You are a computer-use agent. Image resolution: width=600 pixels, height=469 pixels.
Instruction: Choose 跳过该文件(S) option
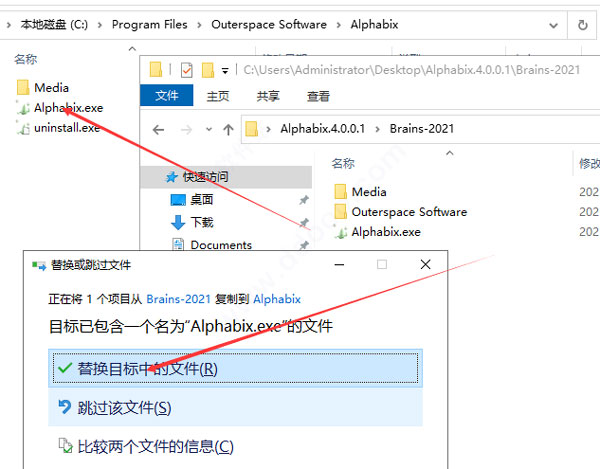point(235,407)
